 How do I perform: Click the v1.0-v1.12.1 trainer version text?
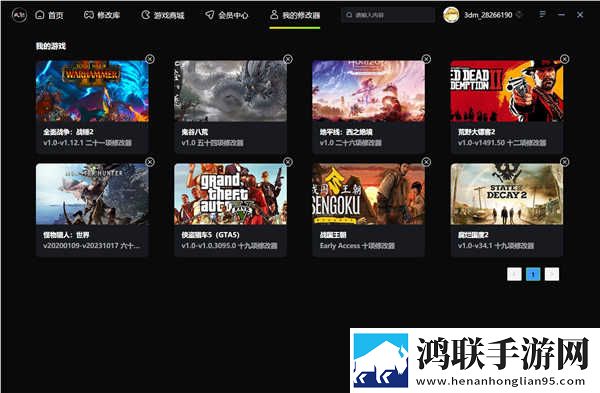87,143
